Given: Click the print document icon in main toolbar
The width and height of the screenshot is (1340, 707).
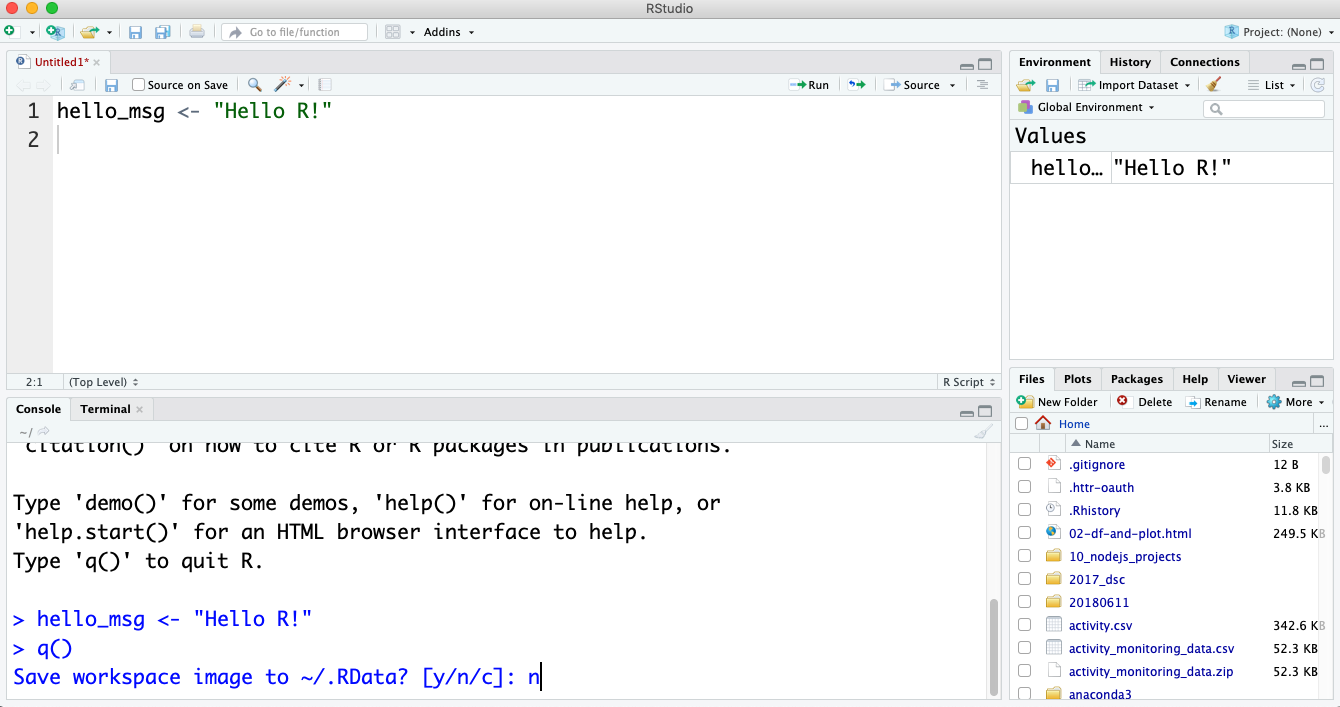Looking at the screenshot, I should click(197, 32).
